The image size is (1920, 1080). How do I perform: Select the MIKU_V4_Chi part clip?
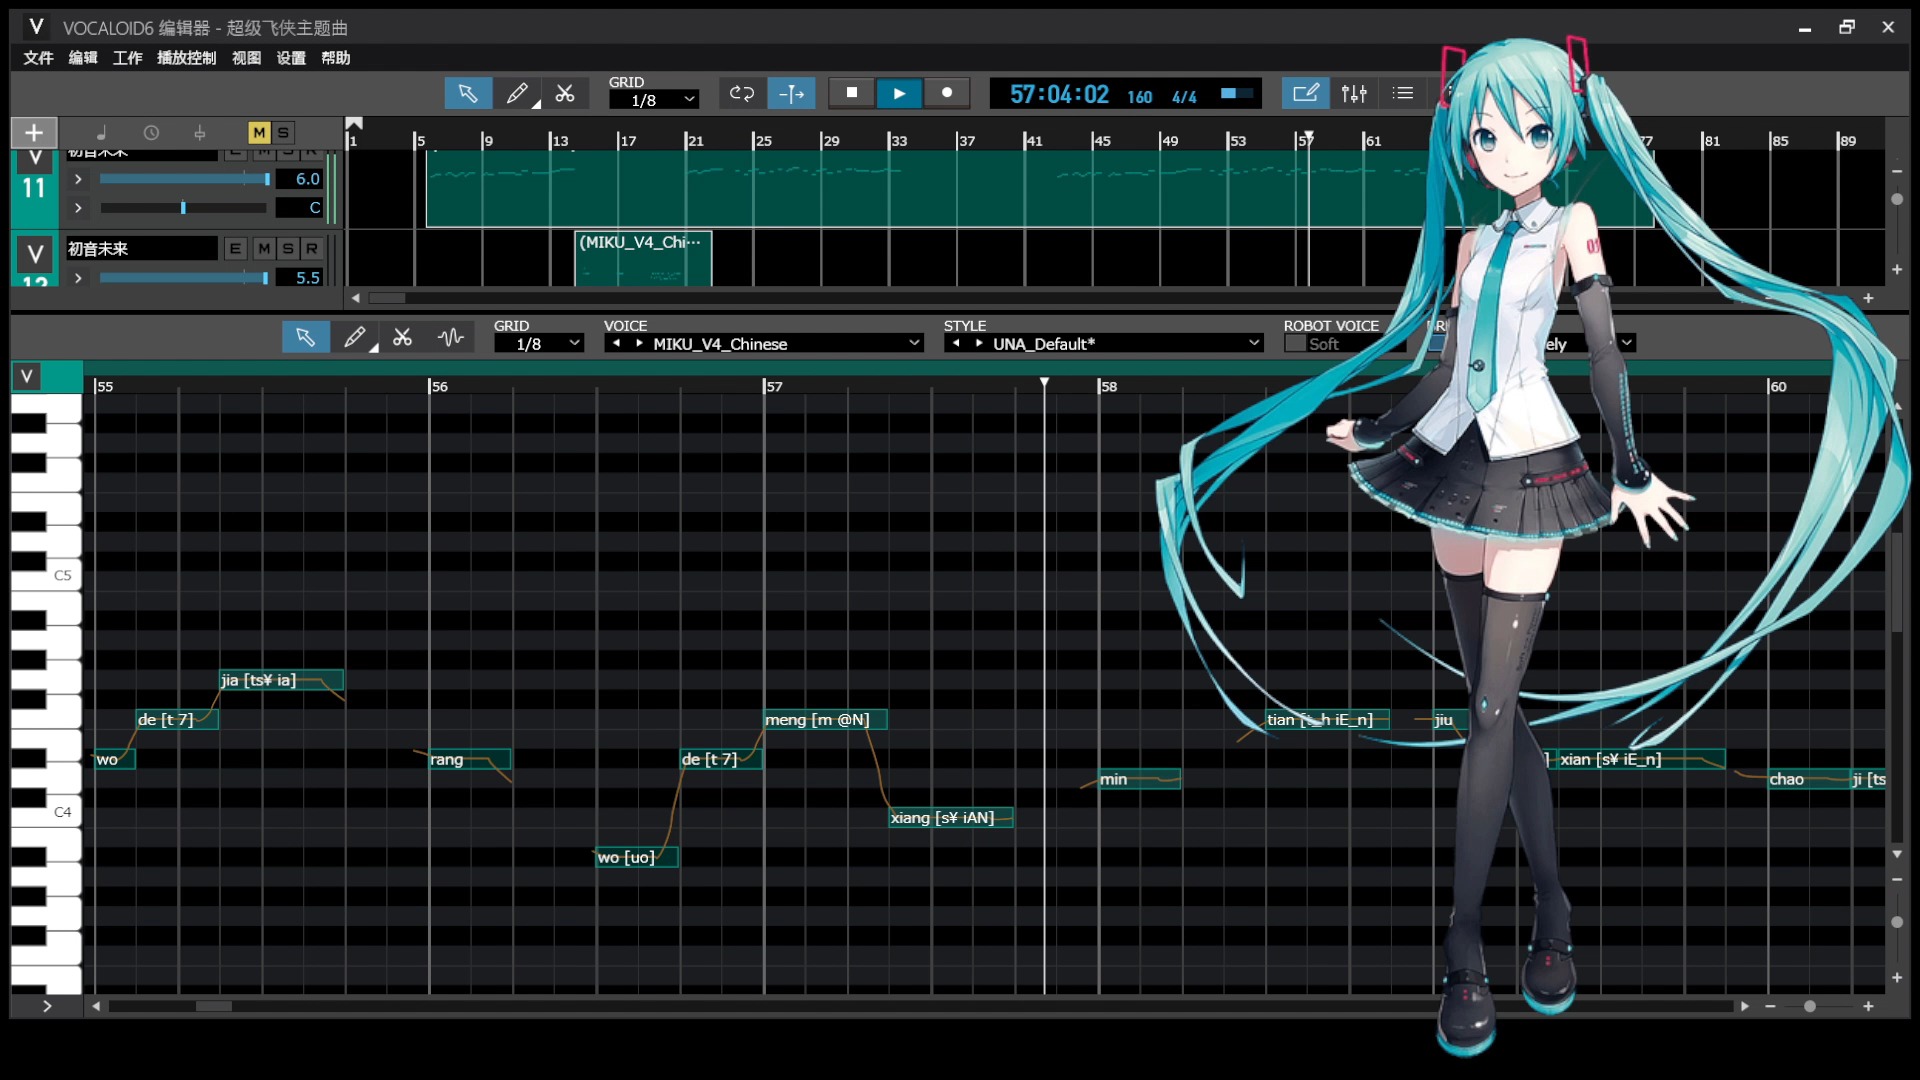coord(643,258)
